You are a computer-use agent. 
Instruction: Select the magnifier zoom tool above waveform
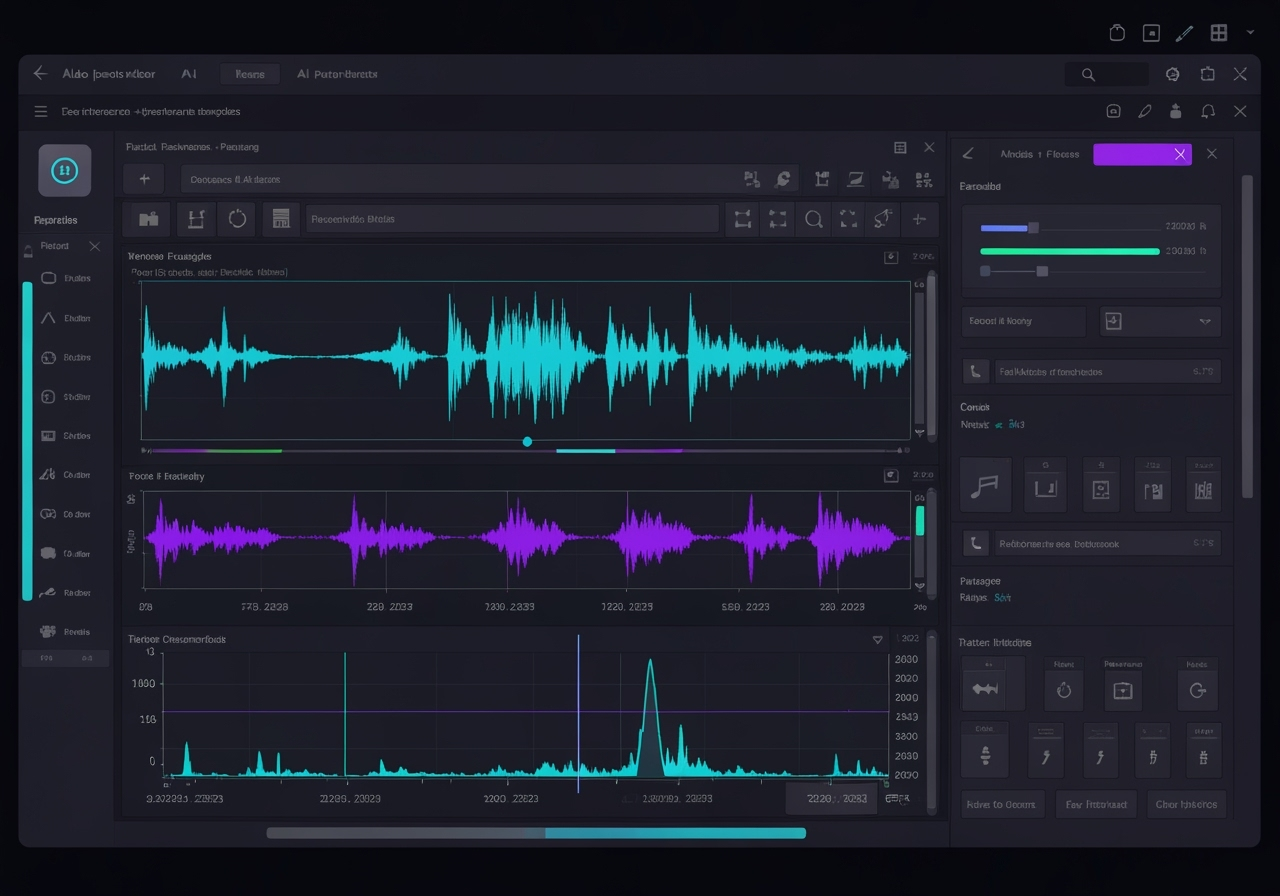pyautogui.click(x=814, y=219)
